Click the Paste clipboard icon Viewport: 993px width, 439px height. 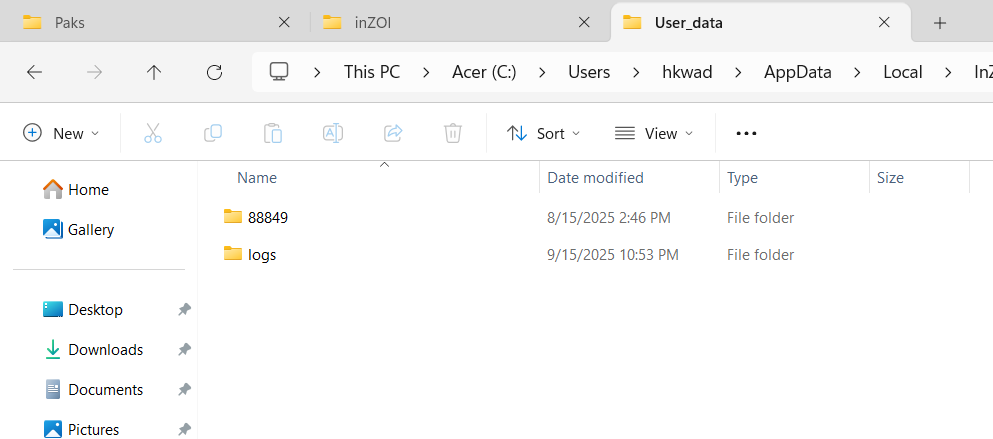coord(273,133)
